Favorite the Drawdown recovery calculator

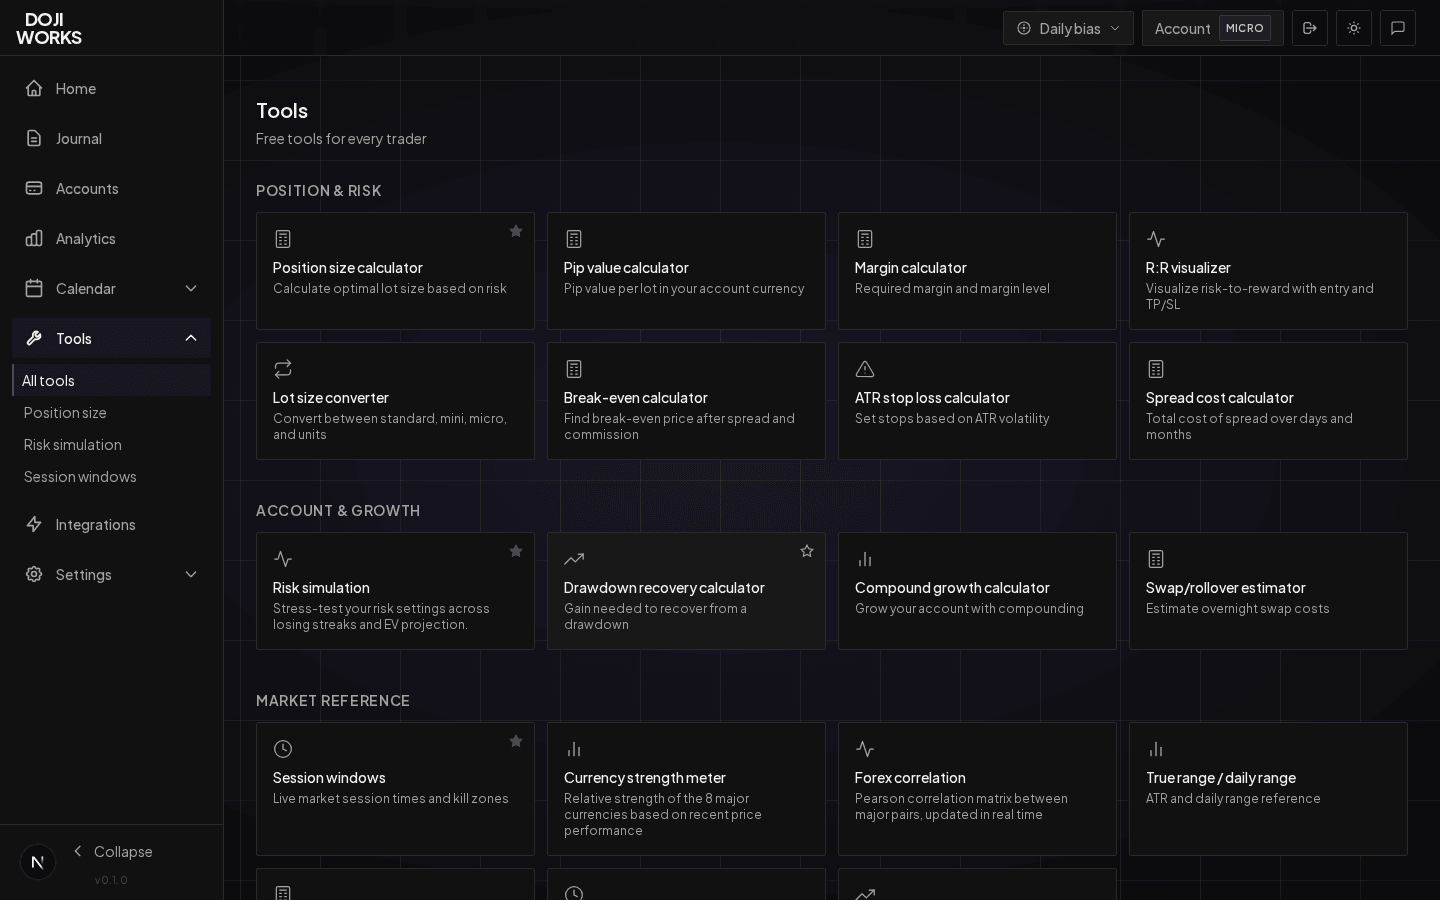807,551
